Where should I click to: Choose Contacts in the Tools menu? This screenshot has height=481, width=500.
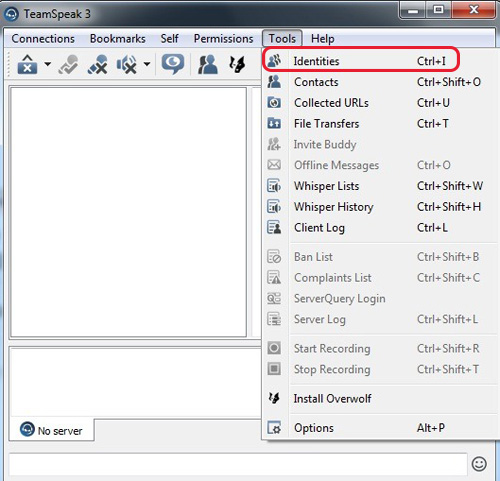378,82
